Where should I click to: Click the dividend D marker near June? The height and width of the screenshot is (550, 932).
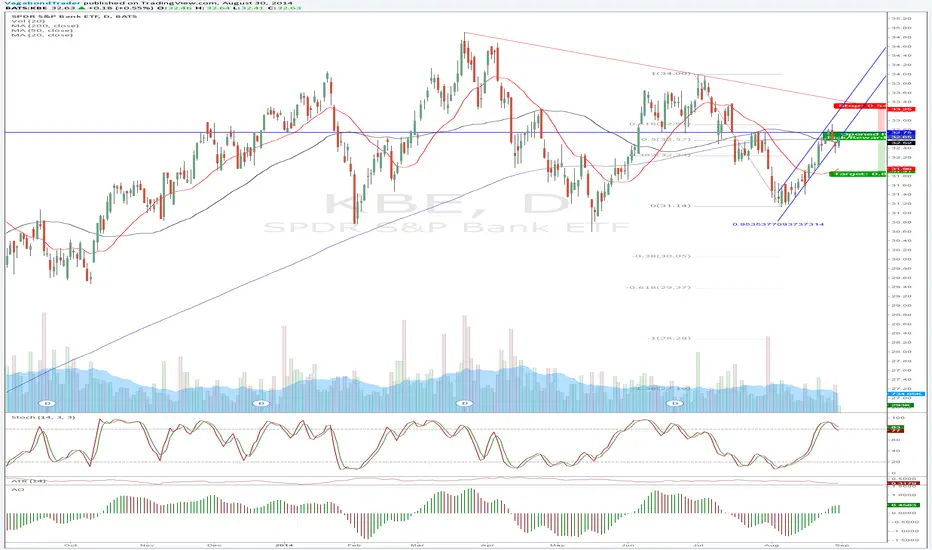coord(675,403)
